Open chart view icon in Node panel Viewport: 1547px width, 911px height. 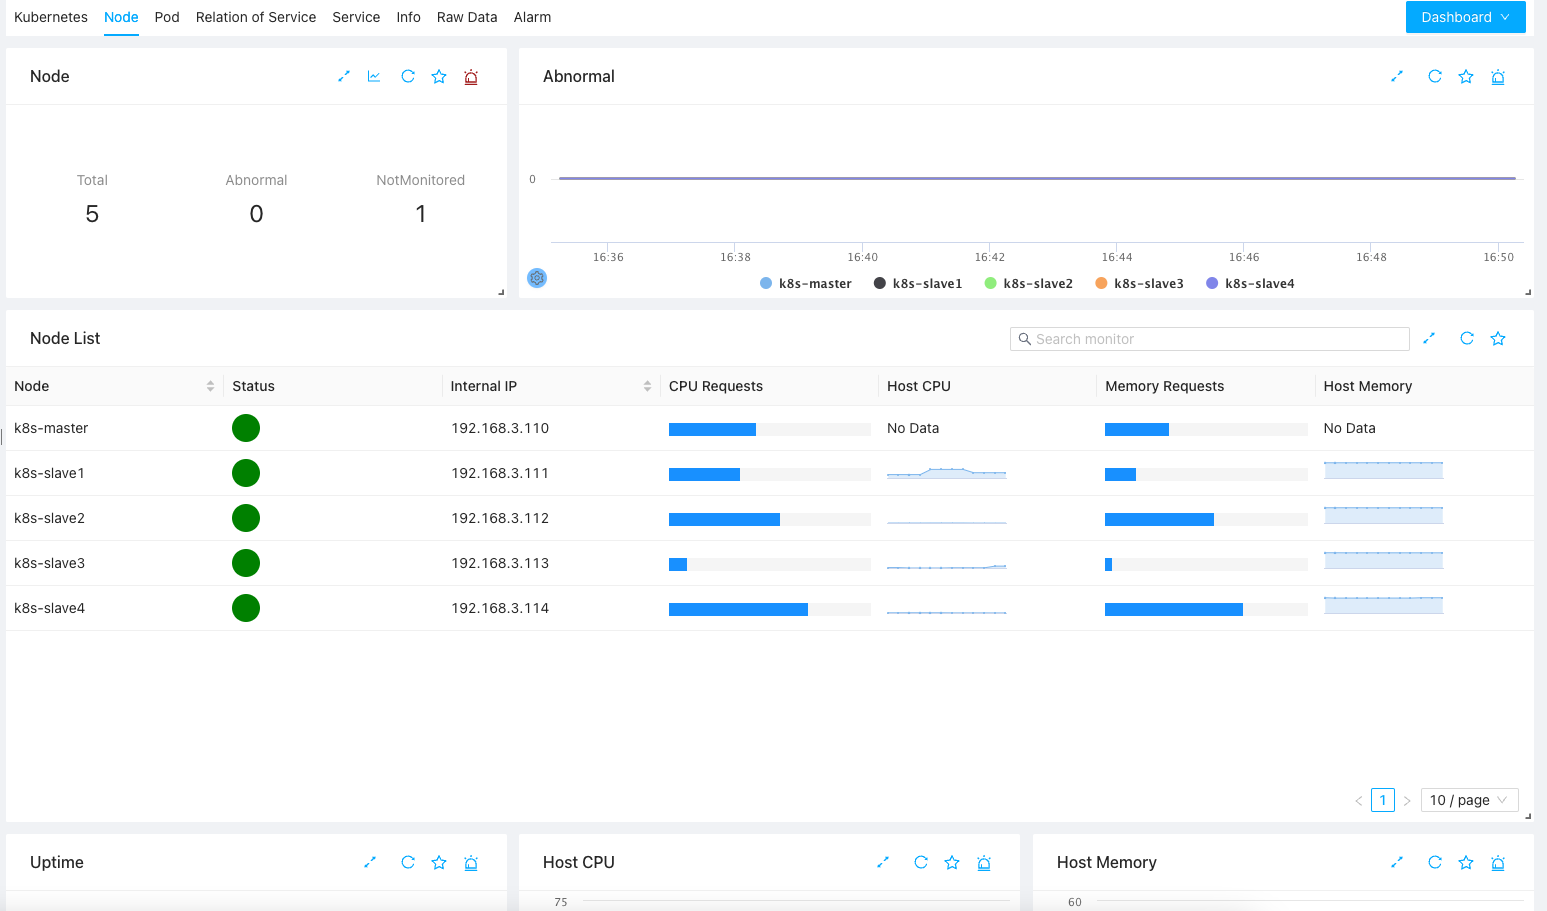[x=374, y=77]
